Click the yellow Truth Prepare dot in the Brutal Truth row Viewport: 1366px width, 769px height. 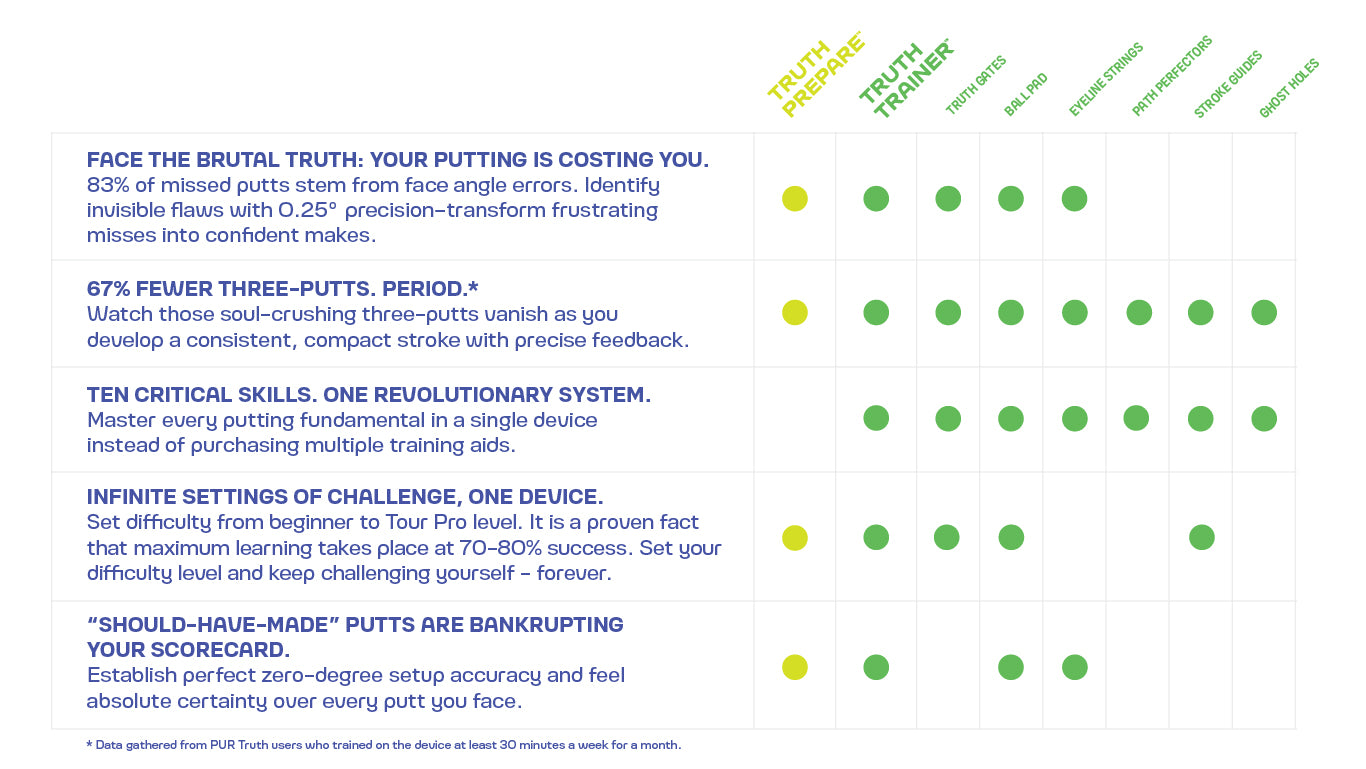pos(795,198)
